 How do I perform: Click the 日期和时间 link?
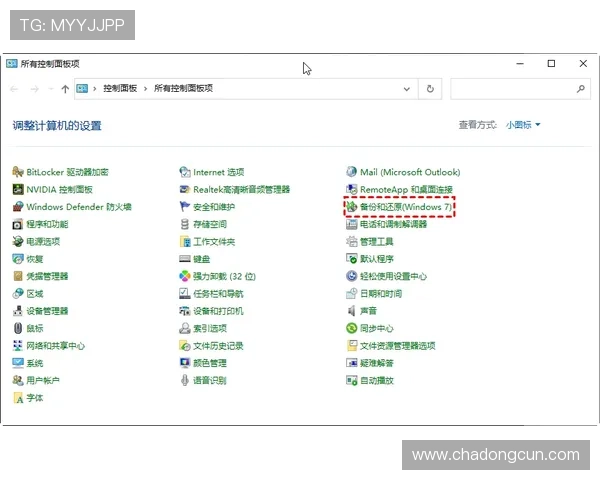click(381, 294)
